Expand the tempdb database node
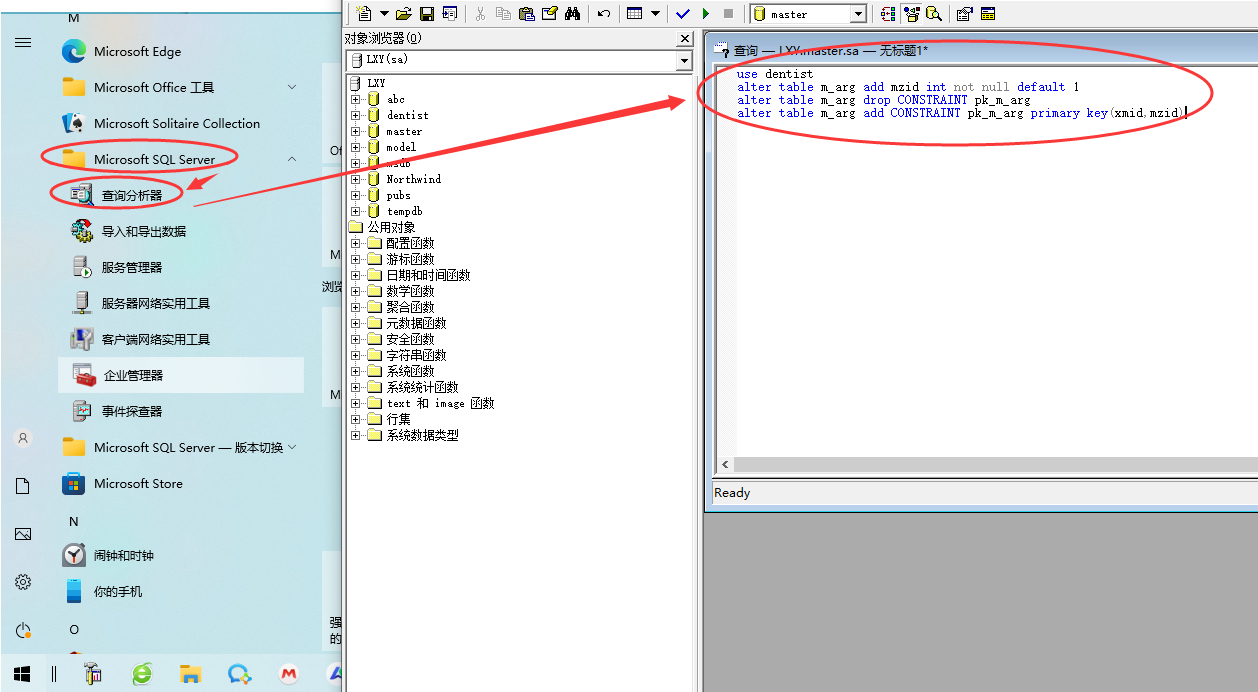The image size is (1258, 692). point(355,211)
